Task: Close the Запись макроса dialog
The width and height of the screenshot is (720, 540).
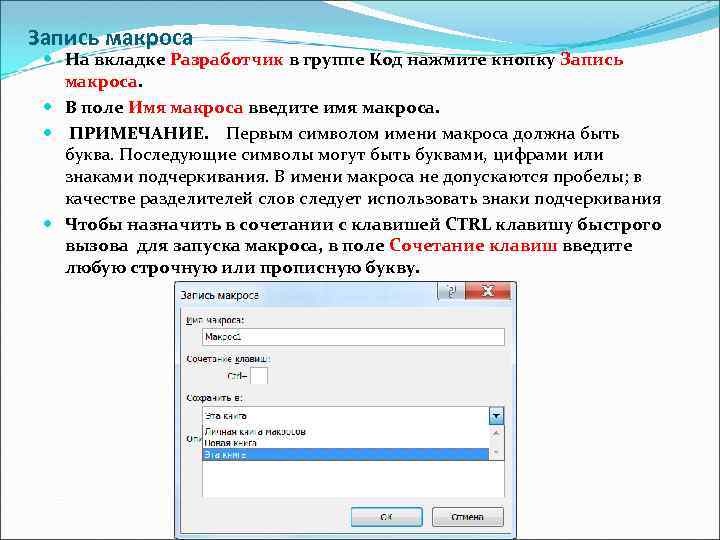Action: (488, 291)
